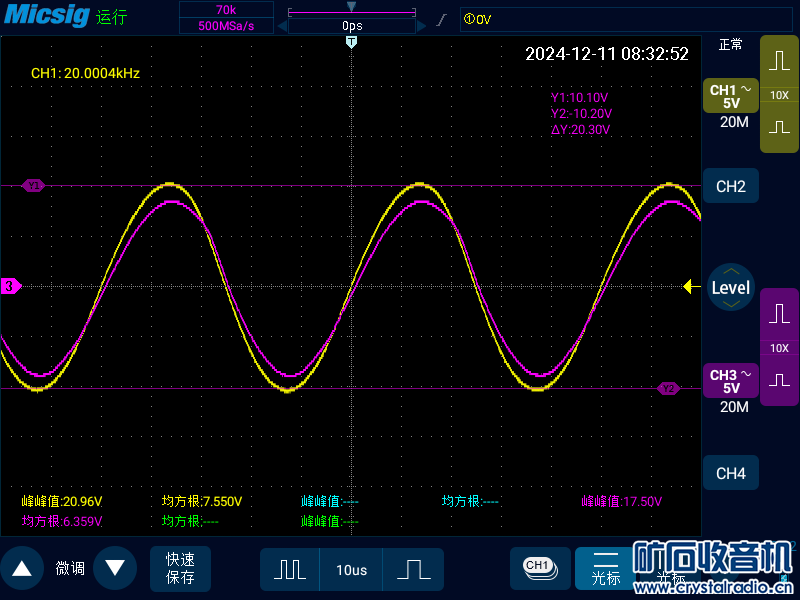The height and width of the screenshot is (600, 800).
Task: Tap the upper CH3 purple pulse icon
Action: pos(779,314)
